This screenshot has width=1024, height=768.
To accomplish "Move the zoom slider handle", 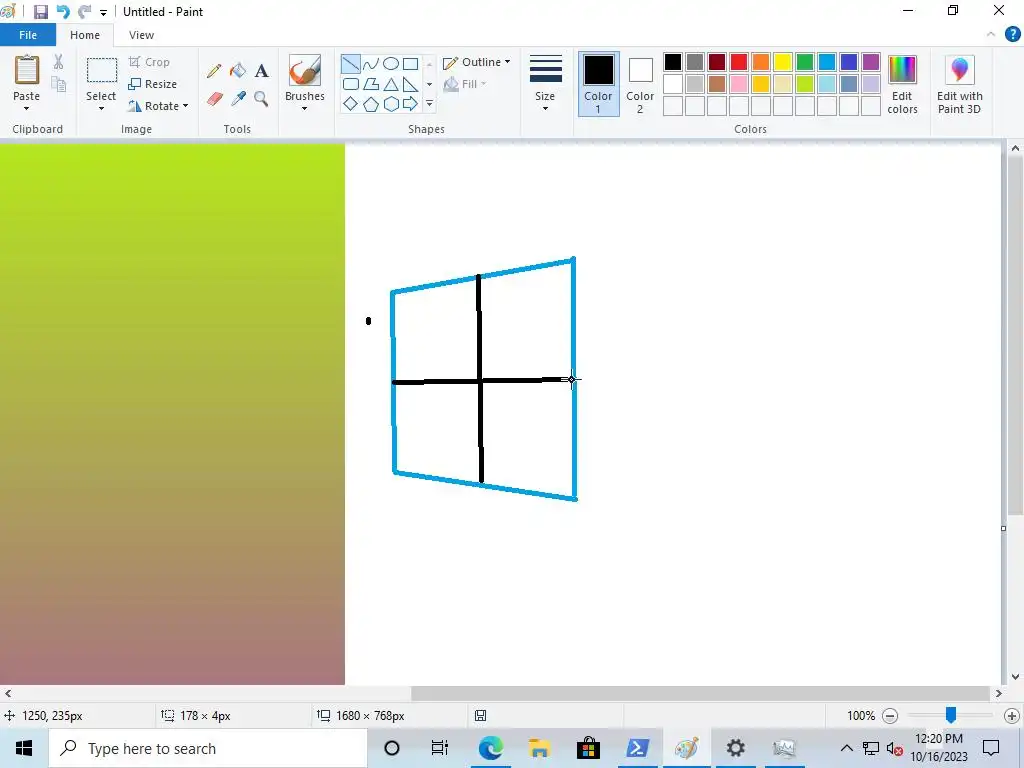I will [x=951, y=715].
